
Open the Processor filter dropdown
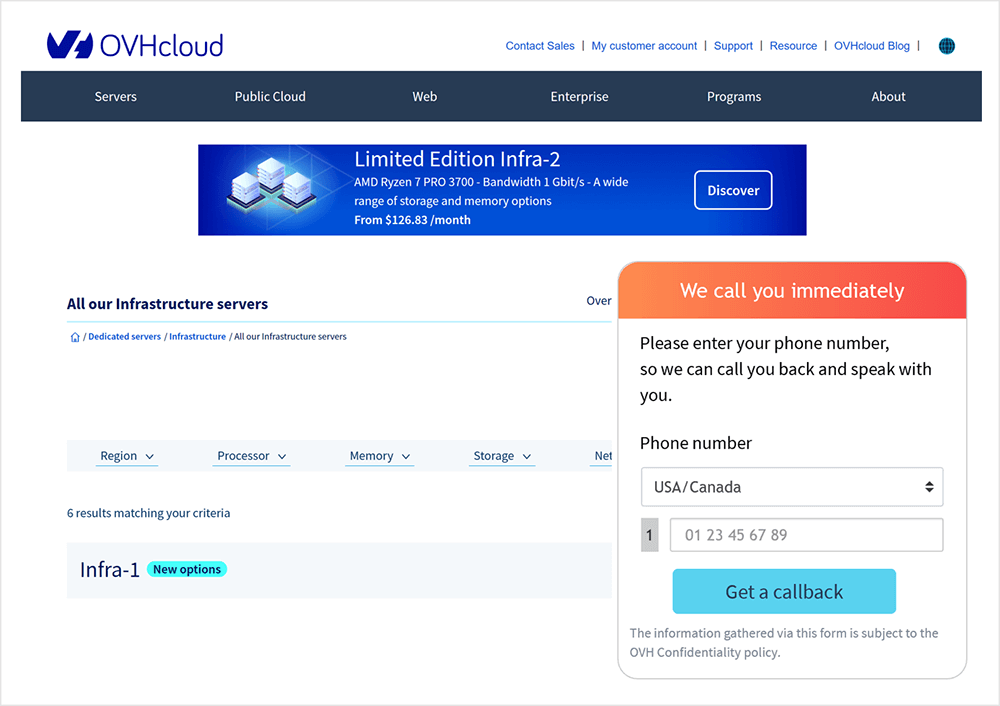[251, 456]
